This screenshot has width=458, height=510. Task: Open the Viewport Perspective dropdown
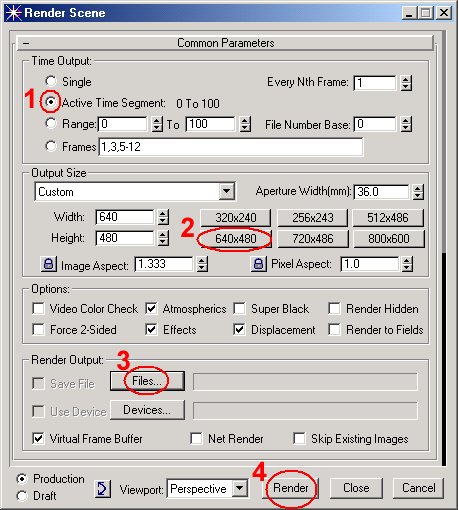pos(240,489)
